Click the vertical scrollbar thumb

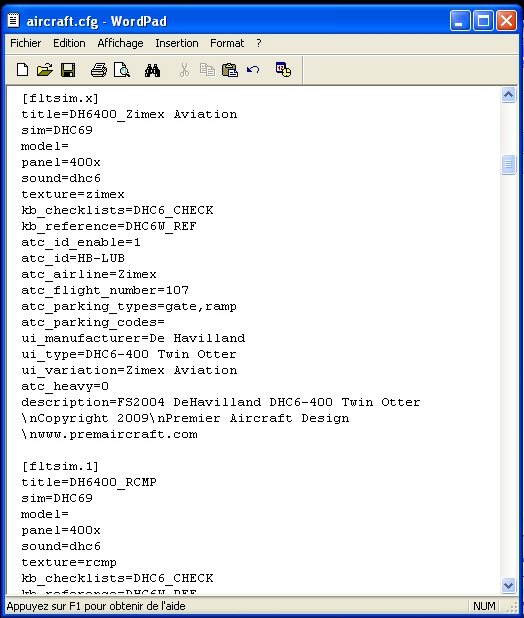(x=509, y=164)
